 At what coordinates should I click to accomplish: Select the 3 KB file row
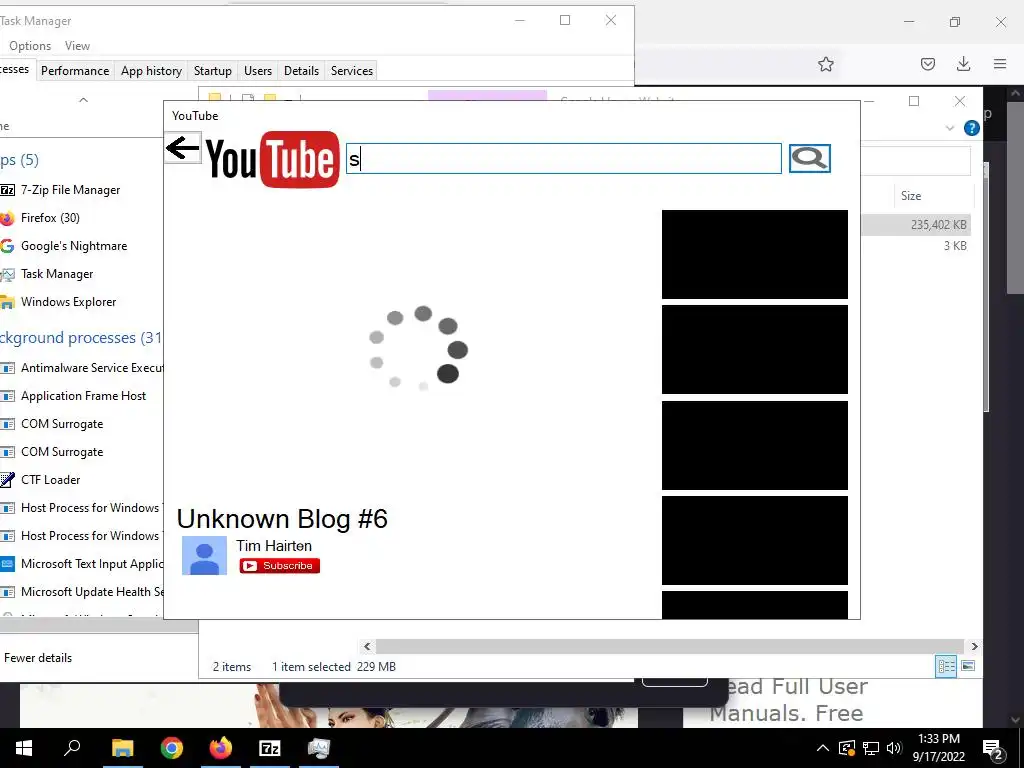pyautogui.click(x=916, y=246)
